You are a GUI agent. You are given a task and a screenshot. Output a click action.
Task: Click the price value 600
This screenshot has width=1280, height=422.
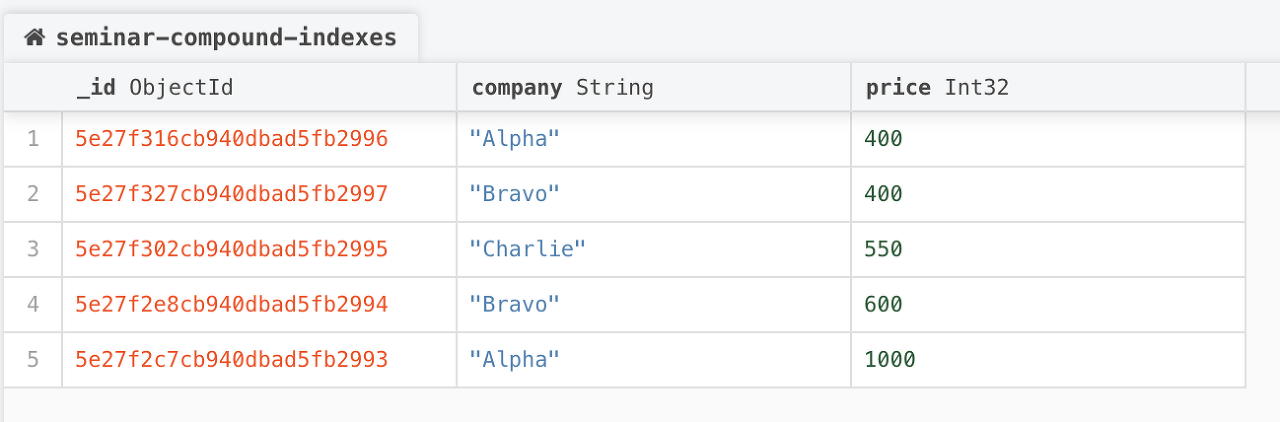(883, 304)
